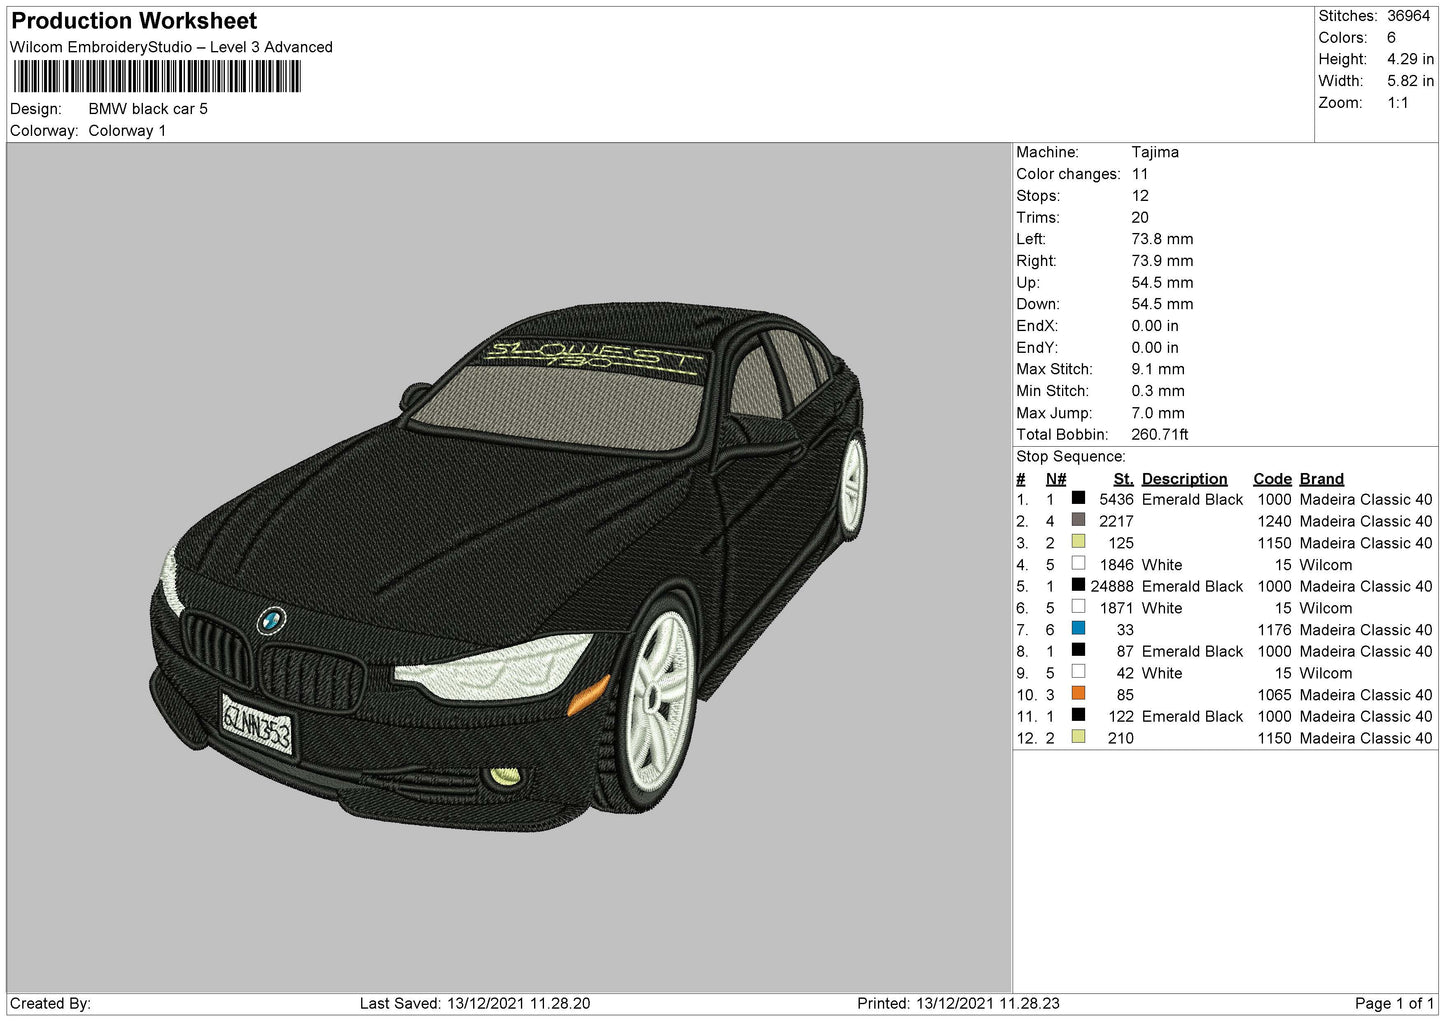Click the 'Printed: 13/12/2021 11.28.23' footer text

[958, 1004]
